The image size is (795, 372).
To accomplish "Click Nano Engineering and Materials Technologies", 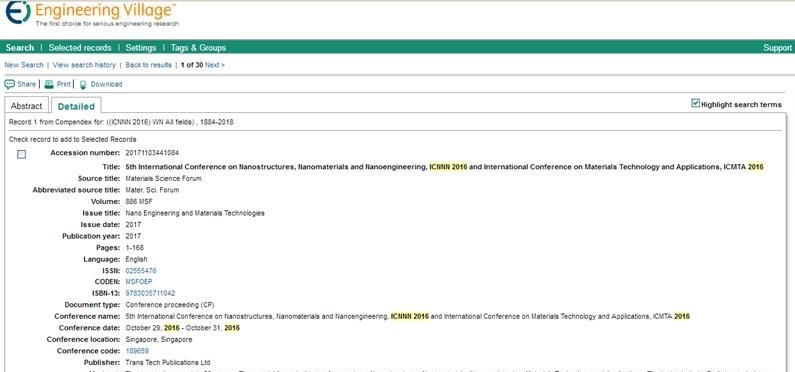I will pyautogui.click(x=195, y=213).
